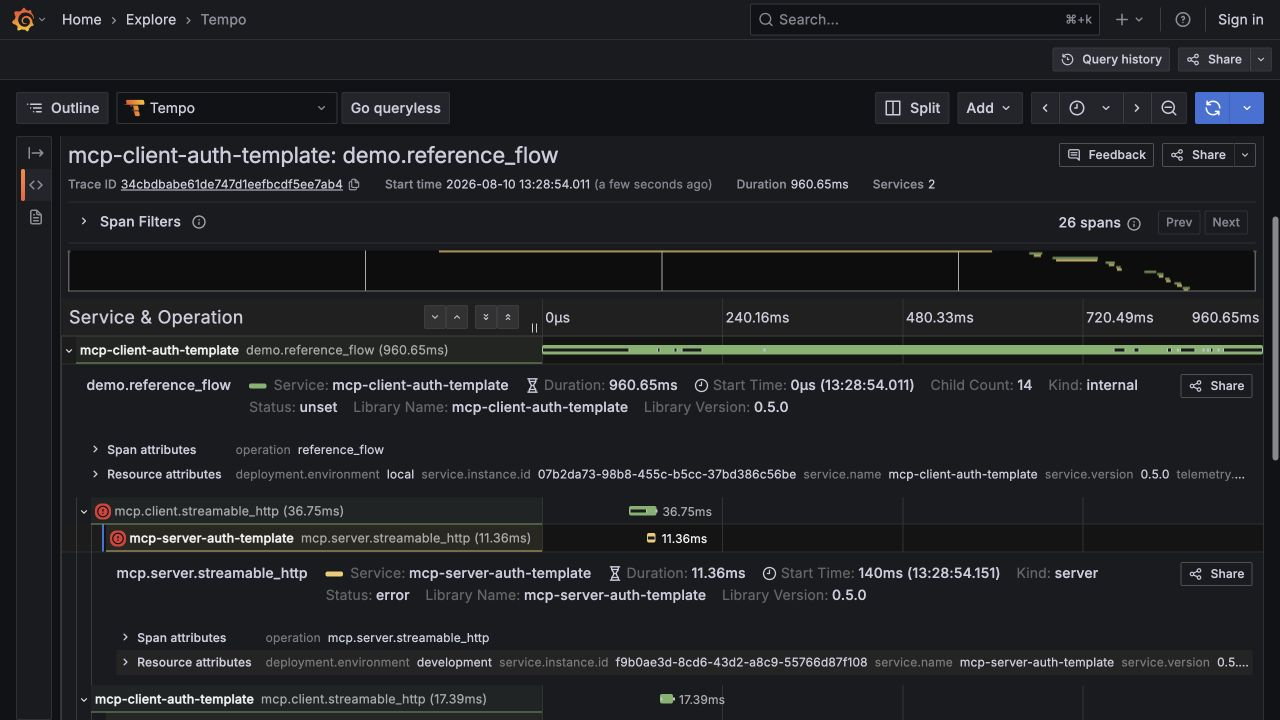Open trace Share dropdown arrow

click(1245, 155)
